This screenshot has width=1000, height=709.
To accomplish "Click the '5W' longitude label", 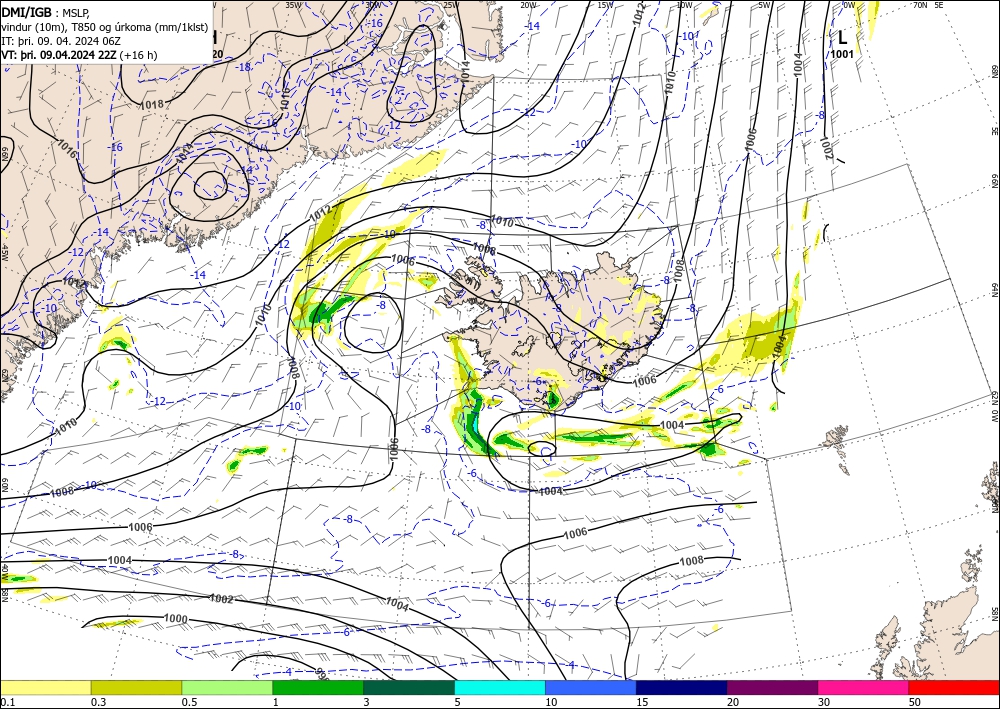I will click(765, 5).
